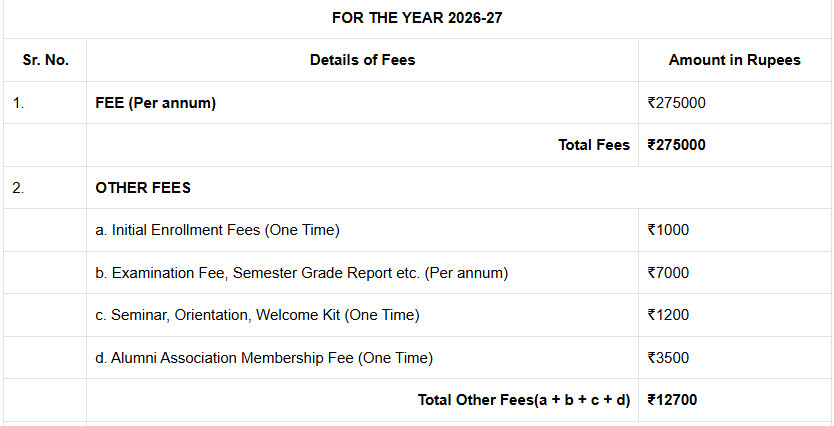Select the "Amount in Rupees" column header
This screenshot has width=834, height=426.
coord(734,60)
